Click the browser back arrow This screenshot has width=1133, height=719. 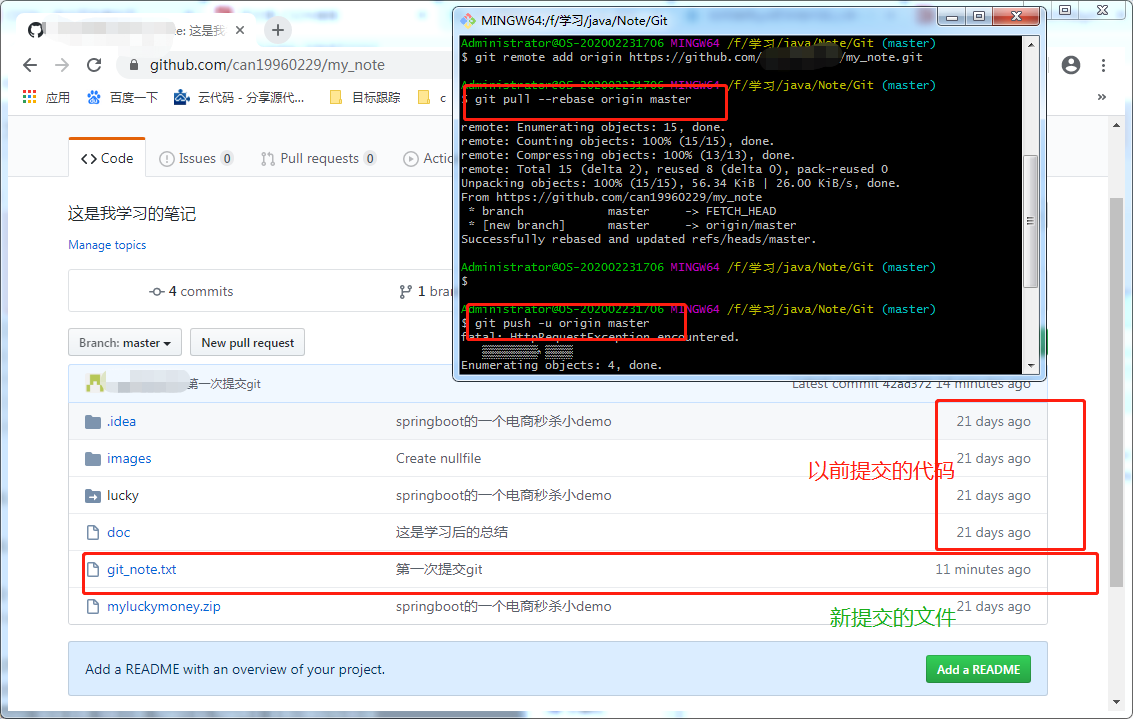[30, 65]
